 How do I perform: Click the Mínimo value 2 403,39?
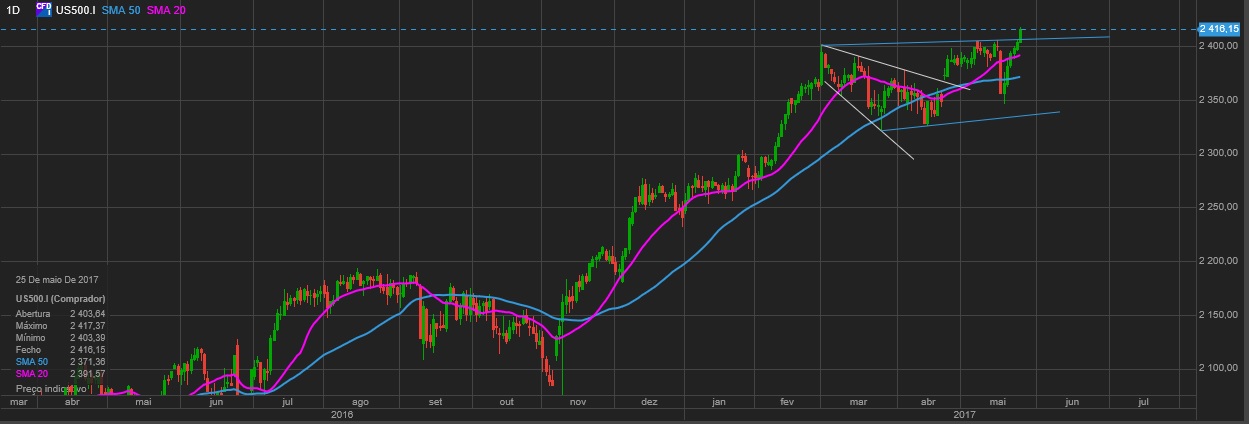pos(88,339)
